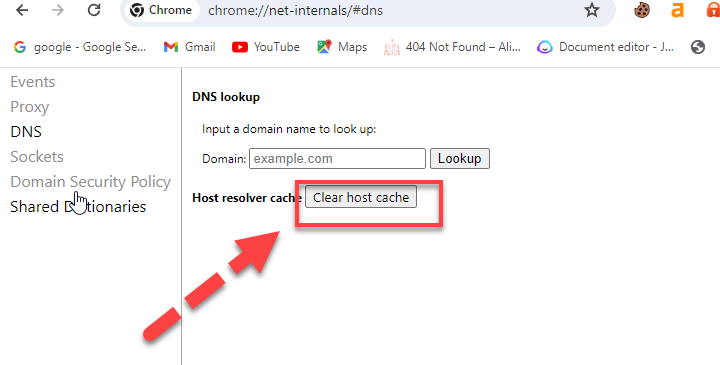Click the Domain input field
This screenshot has width=720, height=365.
(x=338, y=158)
